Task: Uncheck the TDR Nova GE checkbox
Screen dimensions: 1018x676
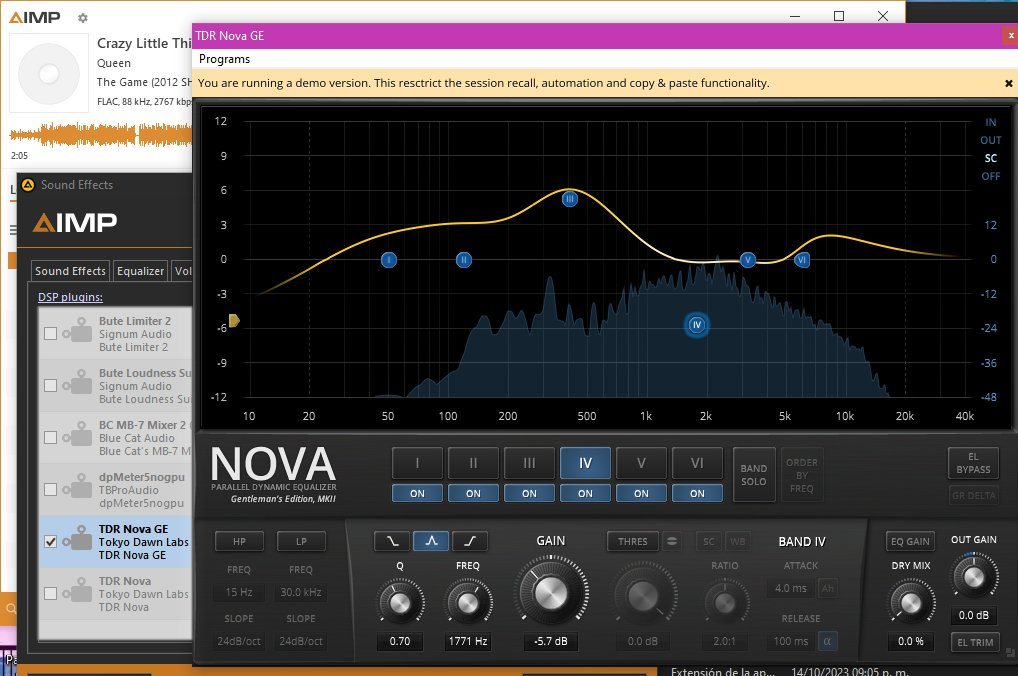Action: (x=50, y=541)
